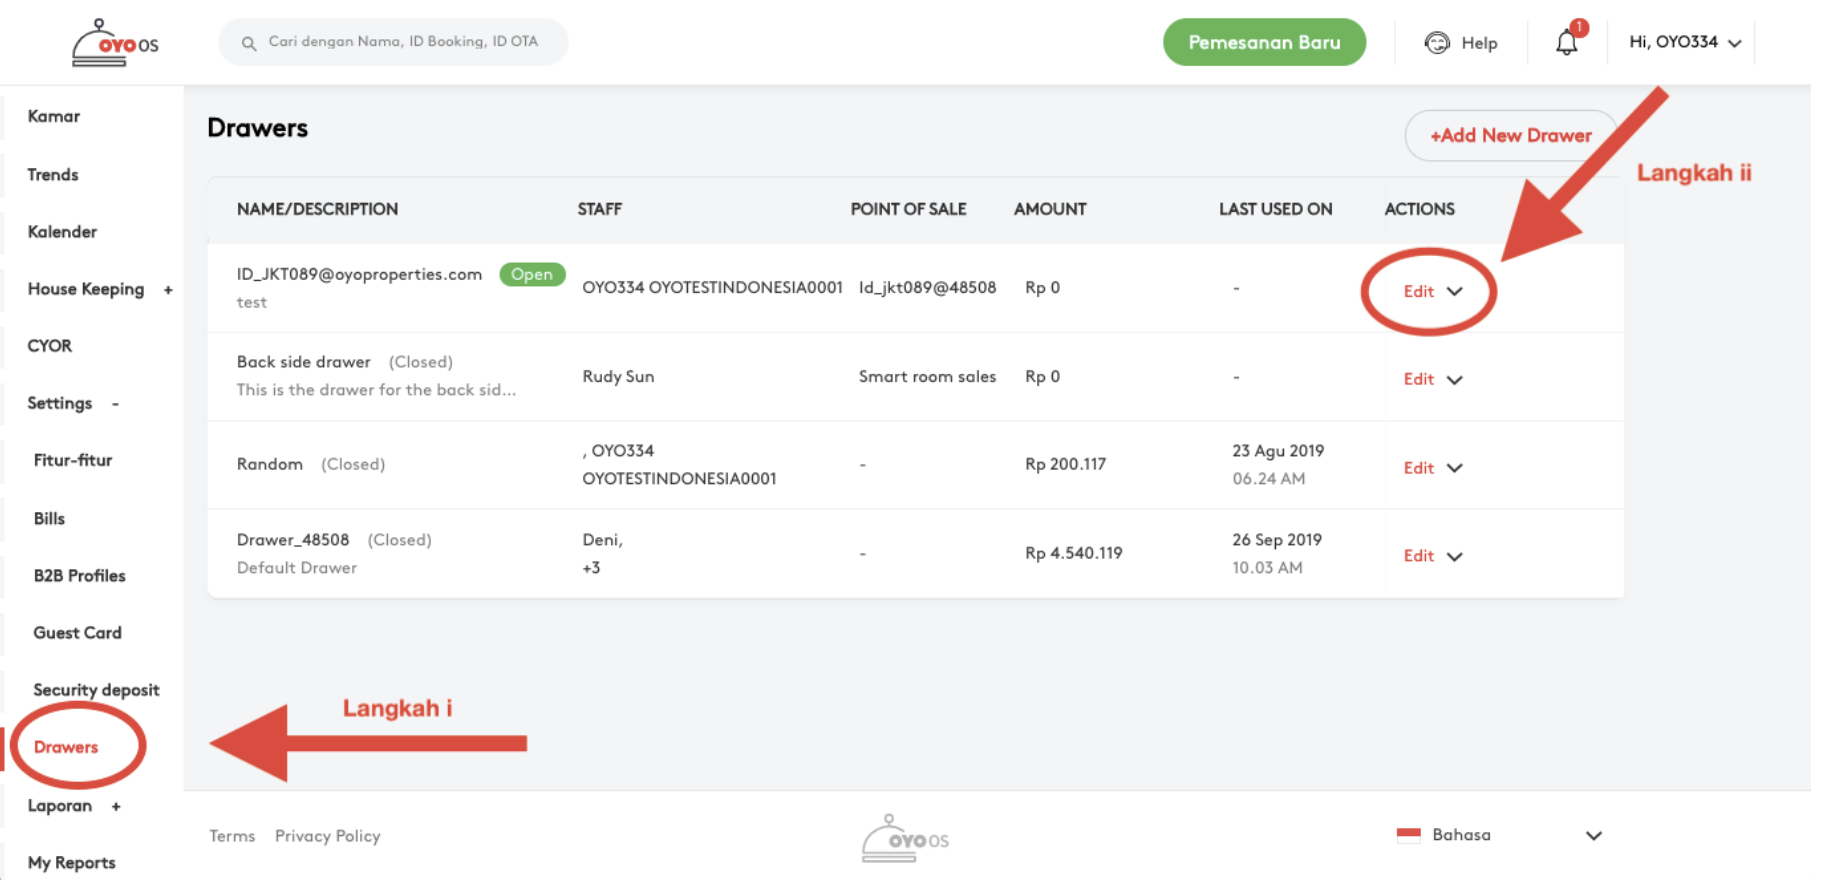Click the AMOUNT column header

click(x=1050, y=209)
